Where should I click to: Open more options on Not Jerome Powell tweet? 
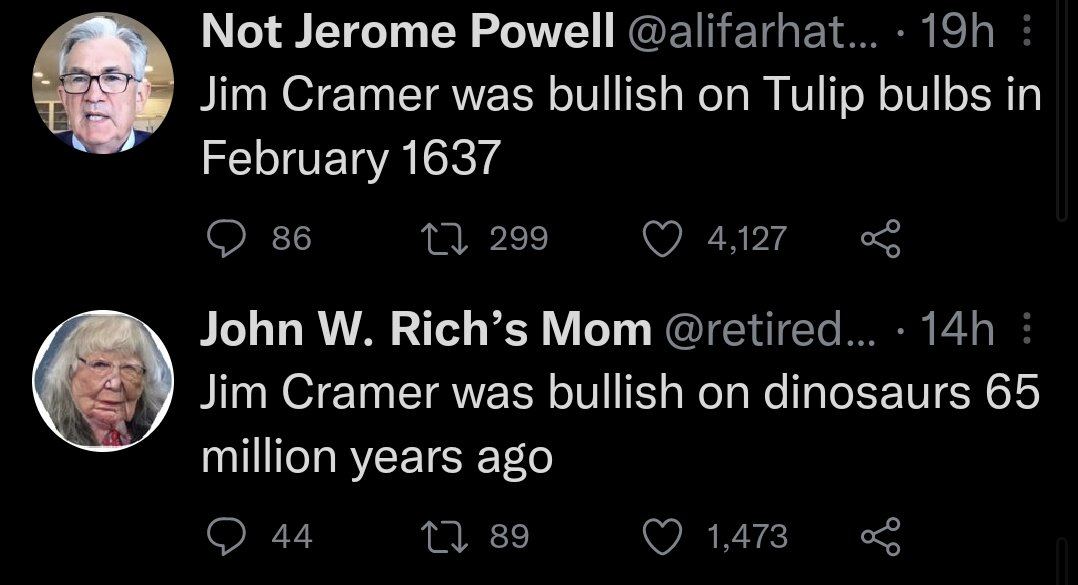pyautogui.click(x=1026, y=32)
